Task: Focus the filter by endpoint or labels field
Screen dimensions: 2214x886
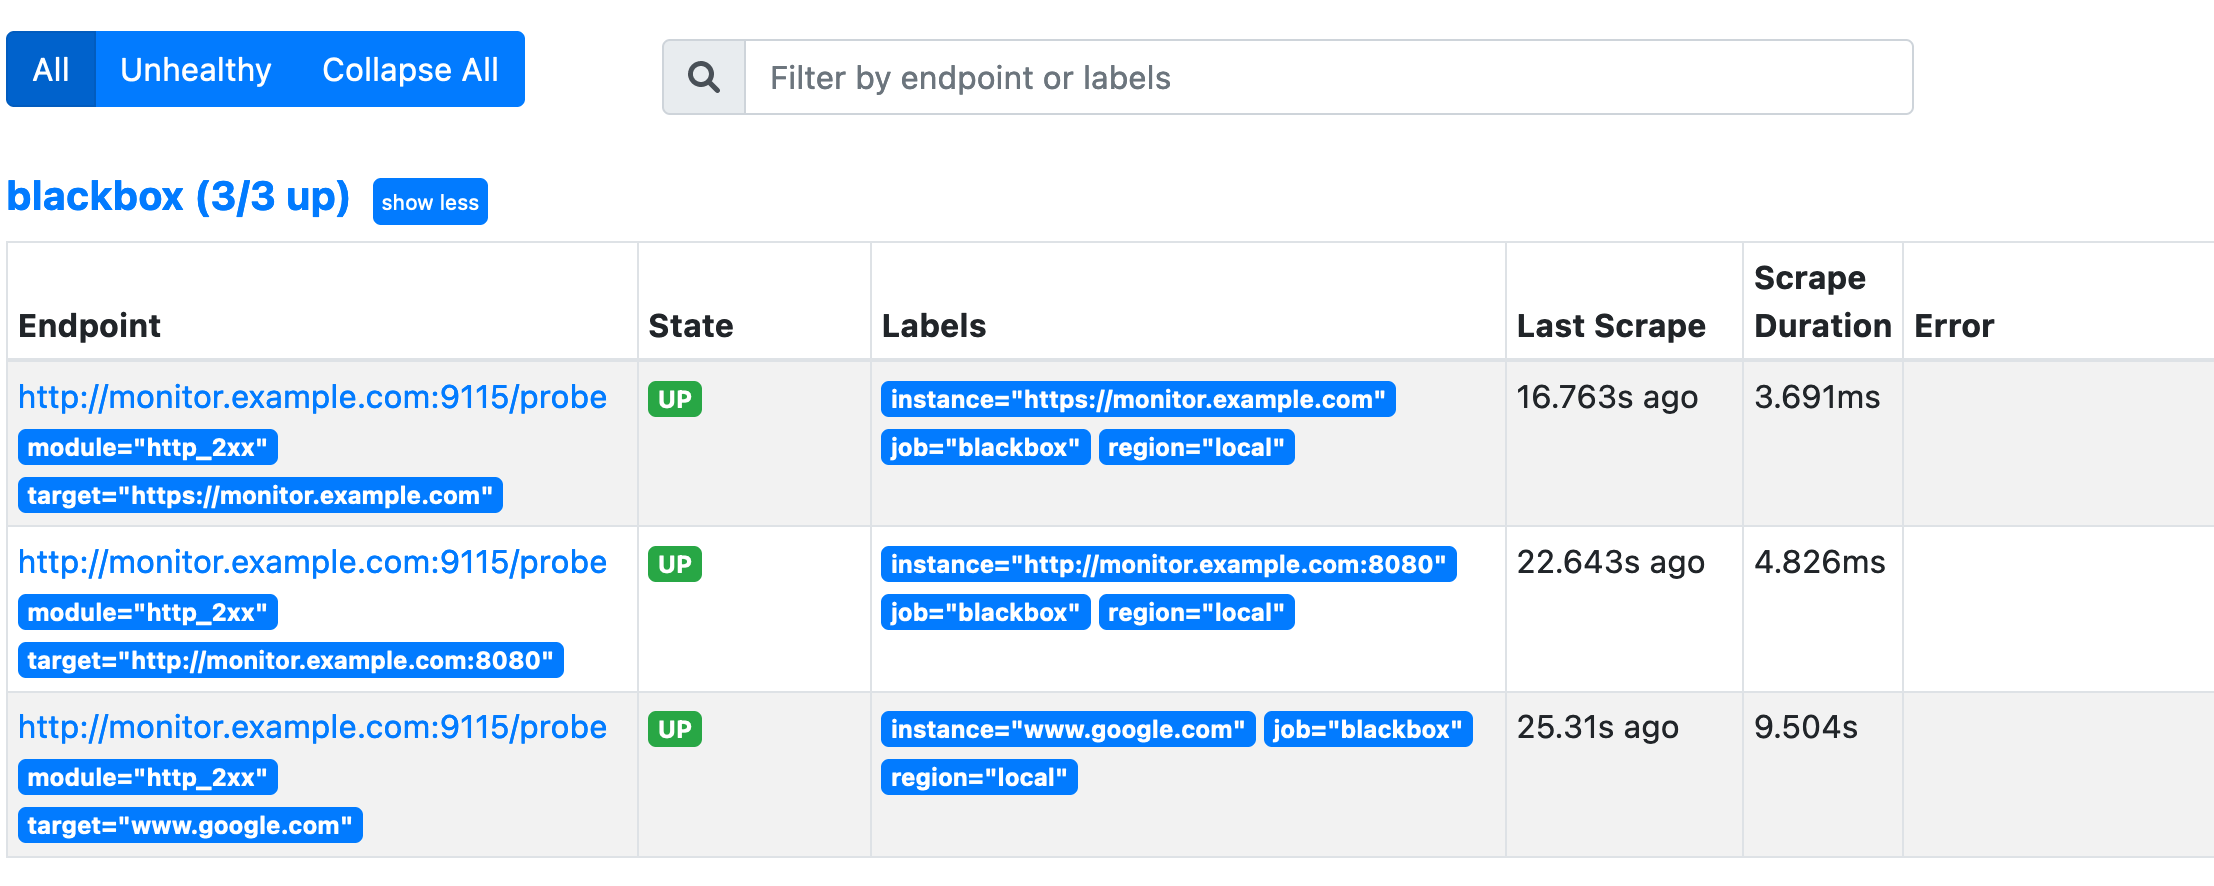Action: (1329, 77)
